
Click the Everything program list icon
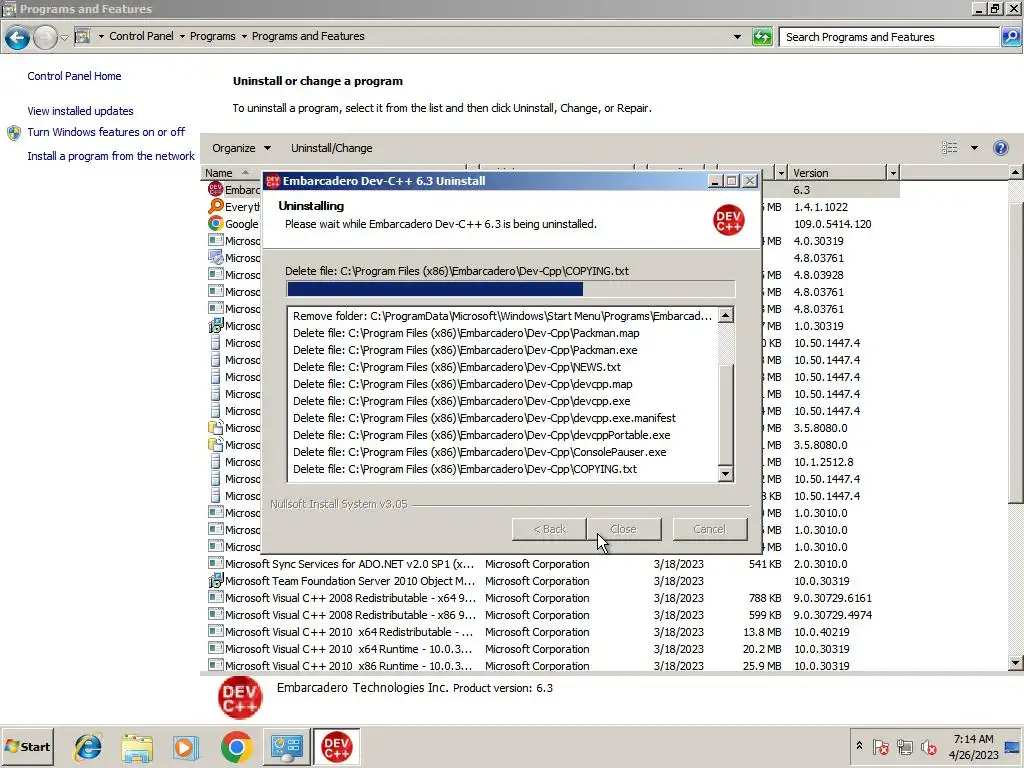click(x=216, y=206)
